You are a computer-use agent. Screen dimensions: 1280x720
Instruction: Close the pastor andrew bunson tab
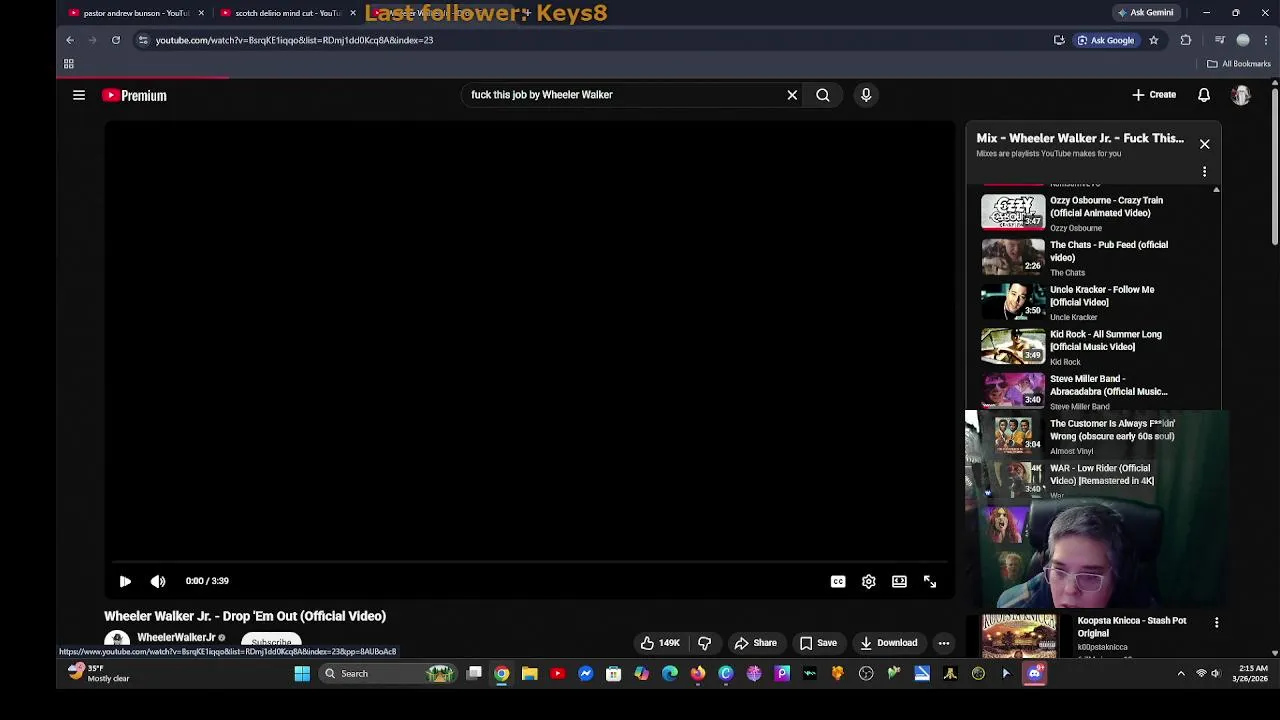point(201,13)
